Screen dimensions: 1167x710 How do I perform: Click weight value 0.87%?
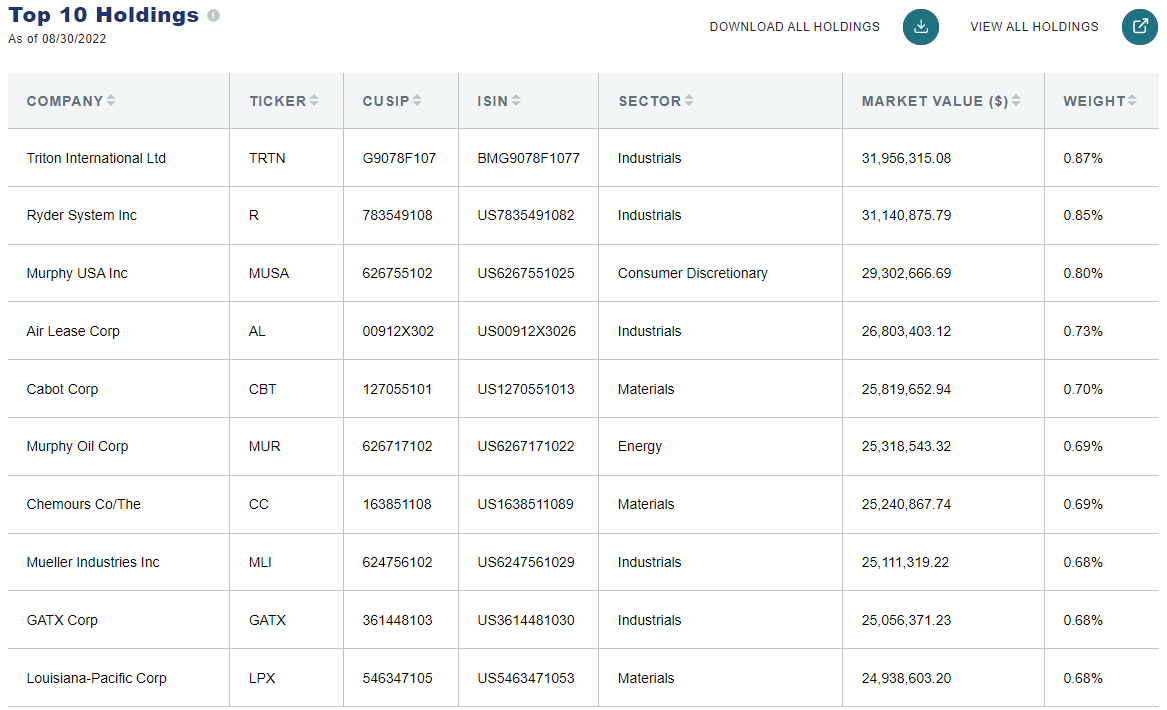pos(1083,159)
